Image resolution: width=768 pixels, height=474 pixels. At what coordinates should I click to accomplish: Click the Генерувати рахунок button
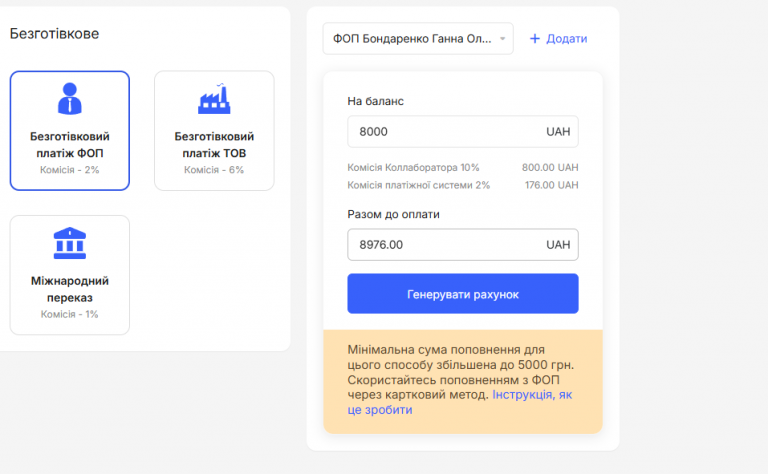pos(463,294)
